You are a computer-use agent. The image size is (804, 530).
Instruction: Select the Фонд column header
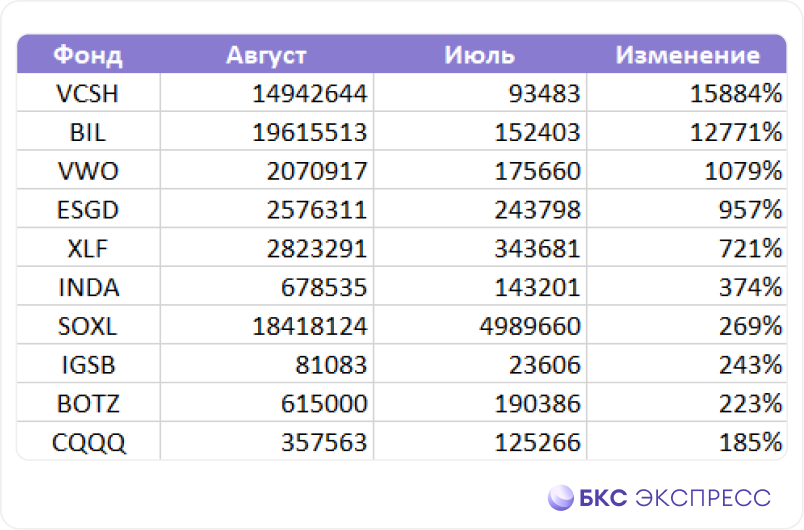(x=88, y=55)
